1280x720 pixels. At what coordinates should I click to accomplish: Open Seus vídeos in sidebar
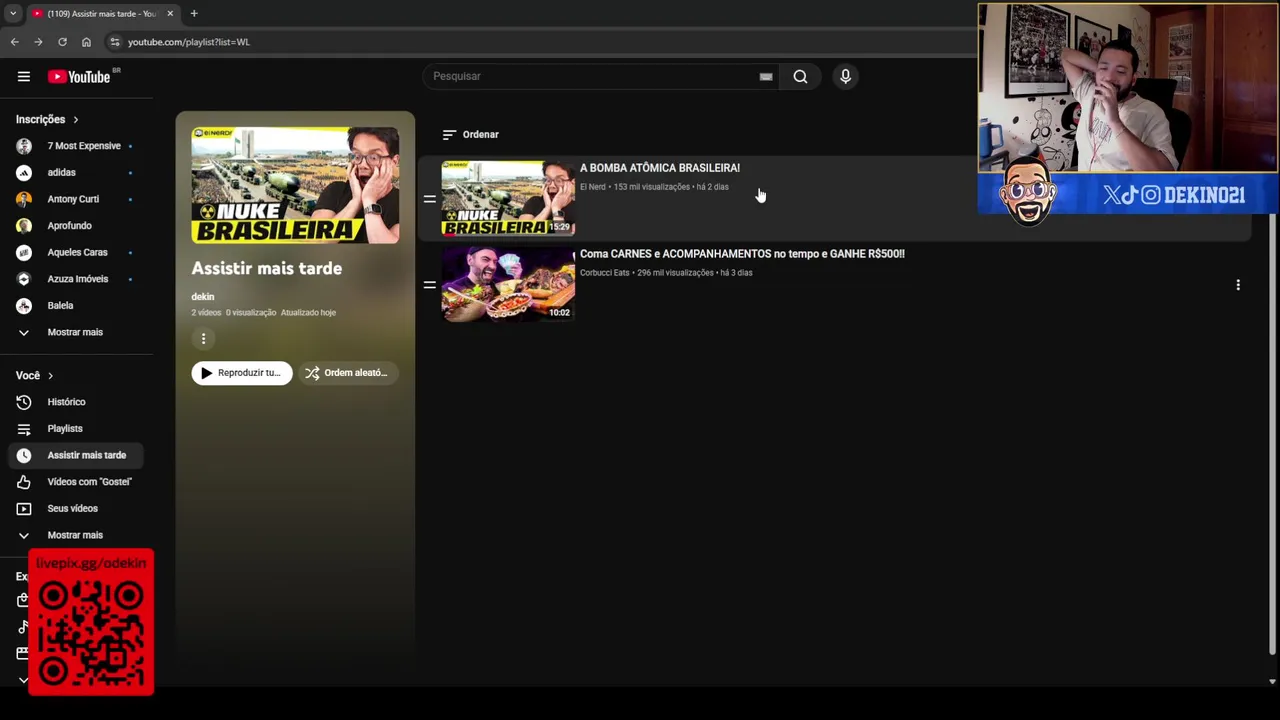[75, 508]
